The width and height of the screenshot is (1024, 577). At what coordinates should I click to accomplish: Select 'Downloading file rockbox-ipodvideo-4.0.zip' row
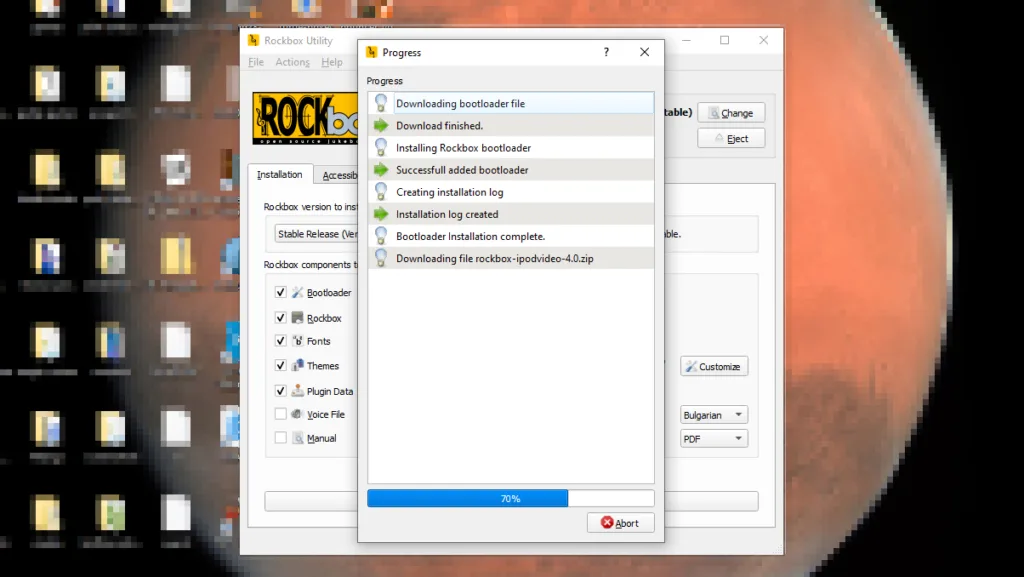(511, 258)
